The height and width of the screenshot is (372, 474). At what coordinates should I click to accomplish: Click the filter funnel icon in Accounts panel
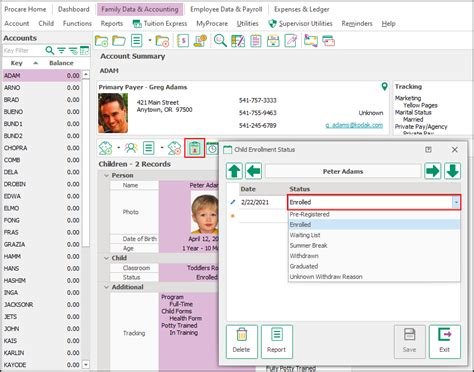[x=61, y=50]
